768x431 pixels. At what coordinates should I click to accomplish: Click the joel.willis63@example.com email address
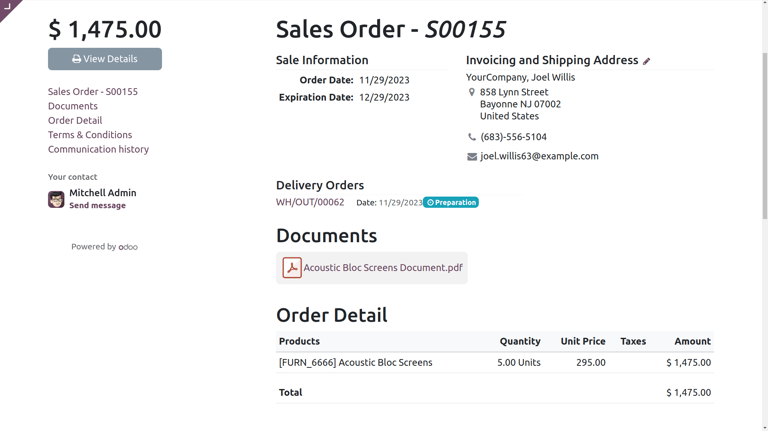click(x=539, y=156)
